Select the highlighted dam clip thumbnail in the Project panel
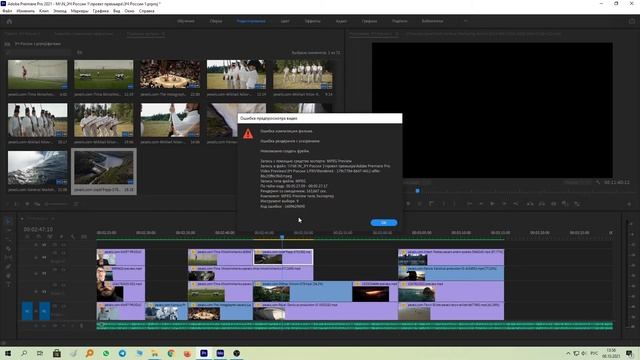 click(x=104, y=167)
